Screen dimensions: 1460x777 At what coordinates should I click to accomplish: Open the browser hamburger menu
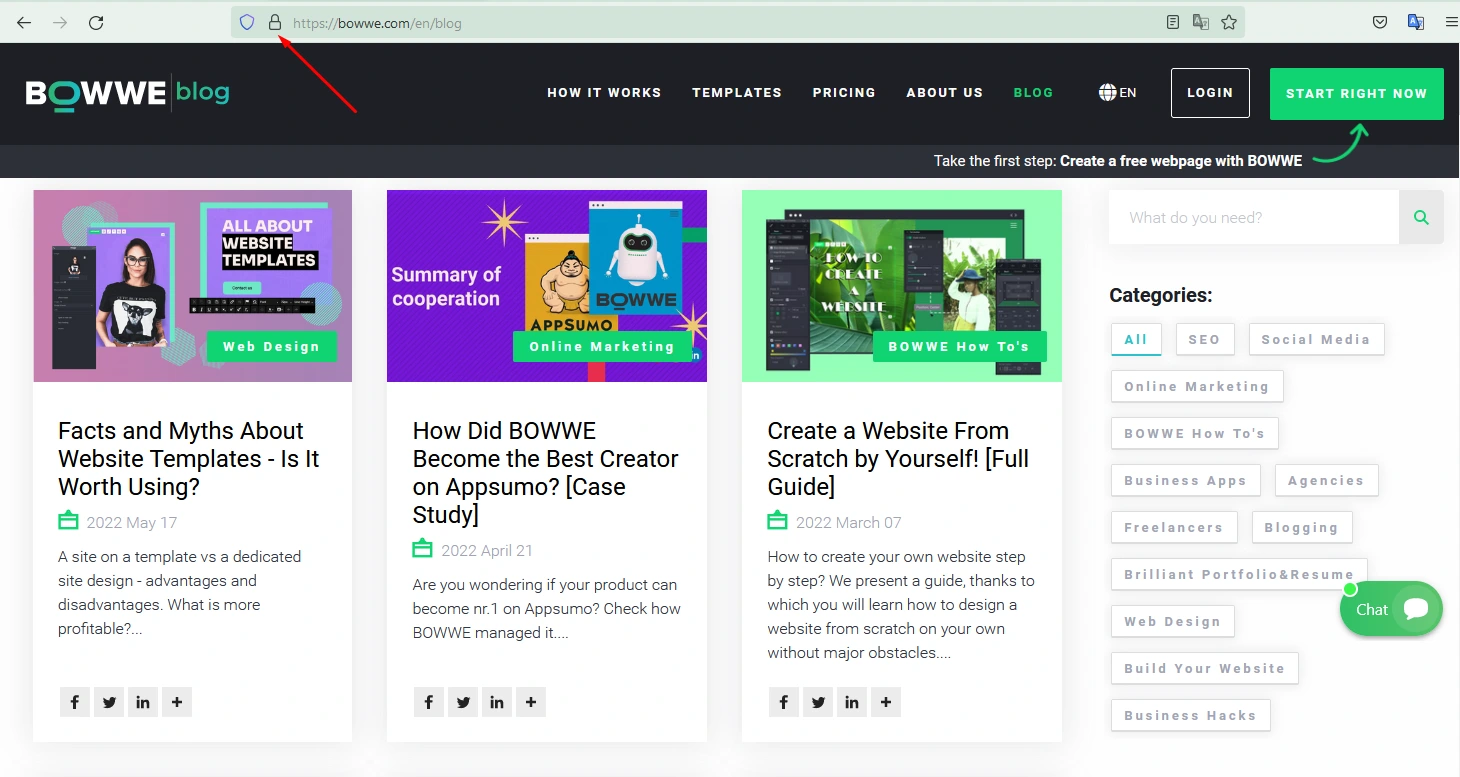1451,22
